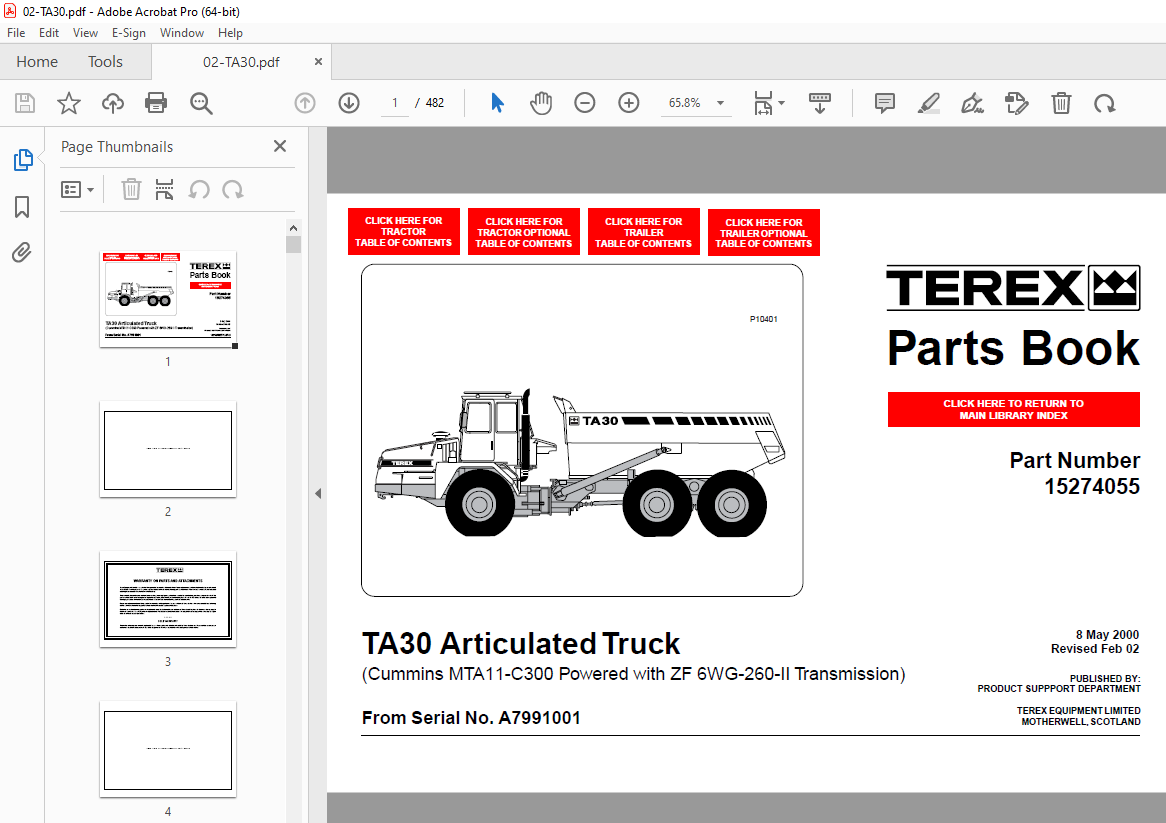This screenshot has width=1166, height=823.
Task: Select page 4 thumbnail
Action: pos(168,749)
